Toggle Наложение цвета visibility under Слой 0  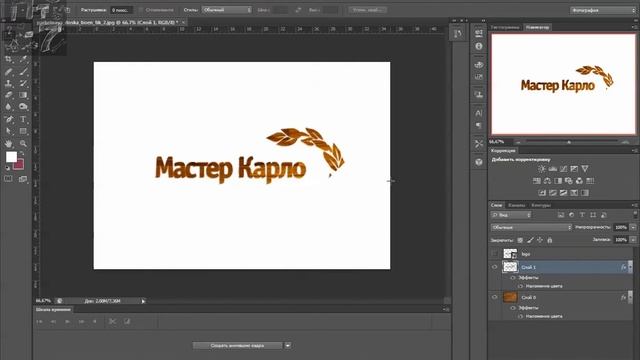(x=520, y=316)
